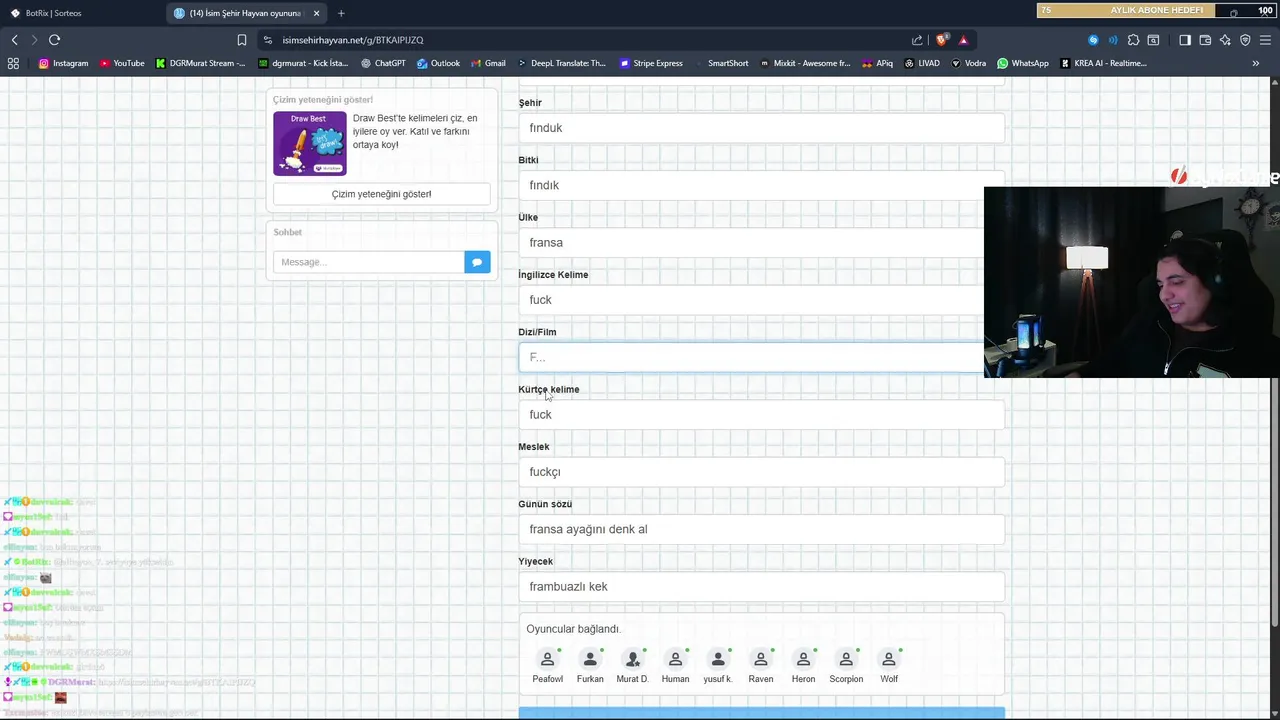Open the WhatsApp bookmark
Screen dimensions: 1280x720
click(1023, 63)
